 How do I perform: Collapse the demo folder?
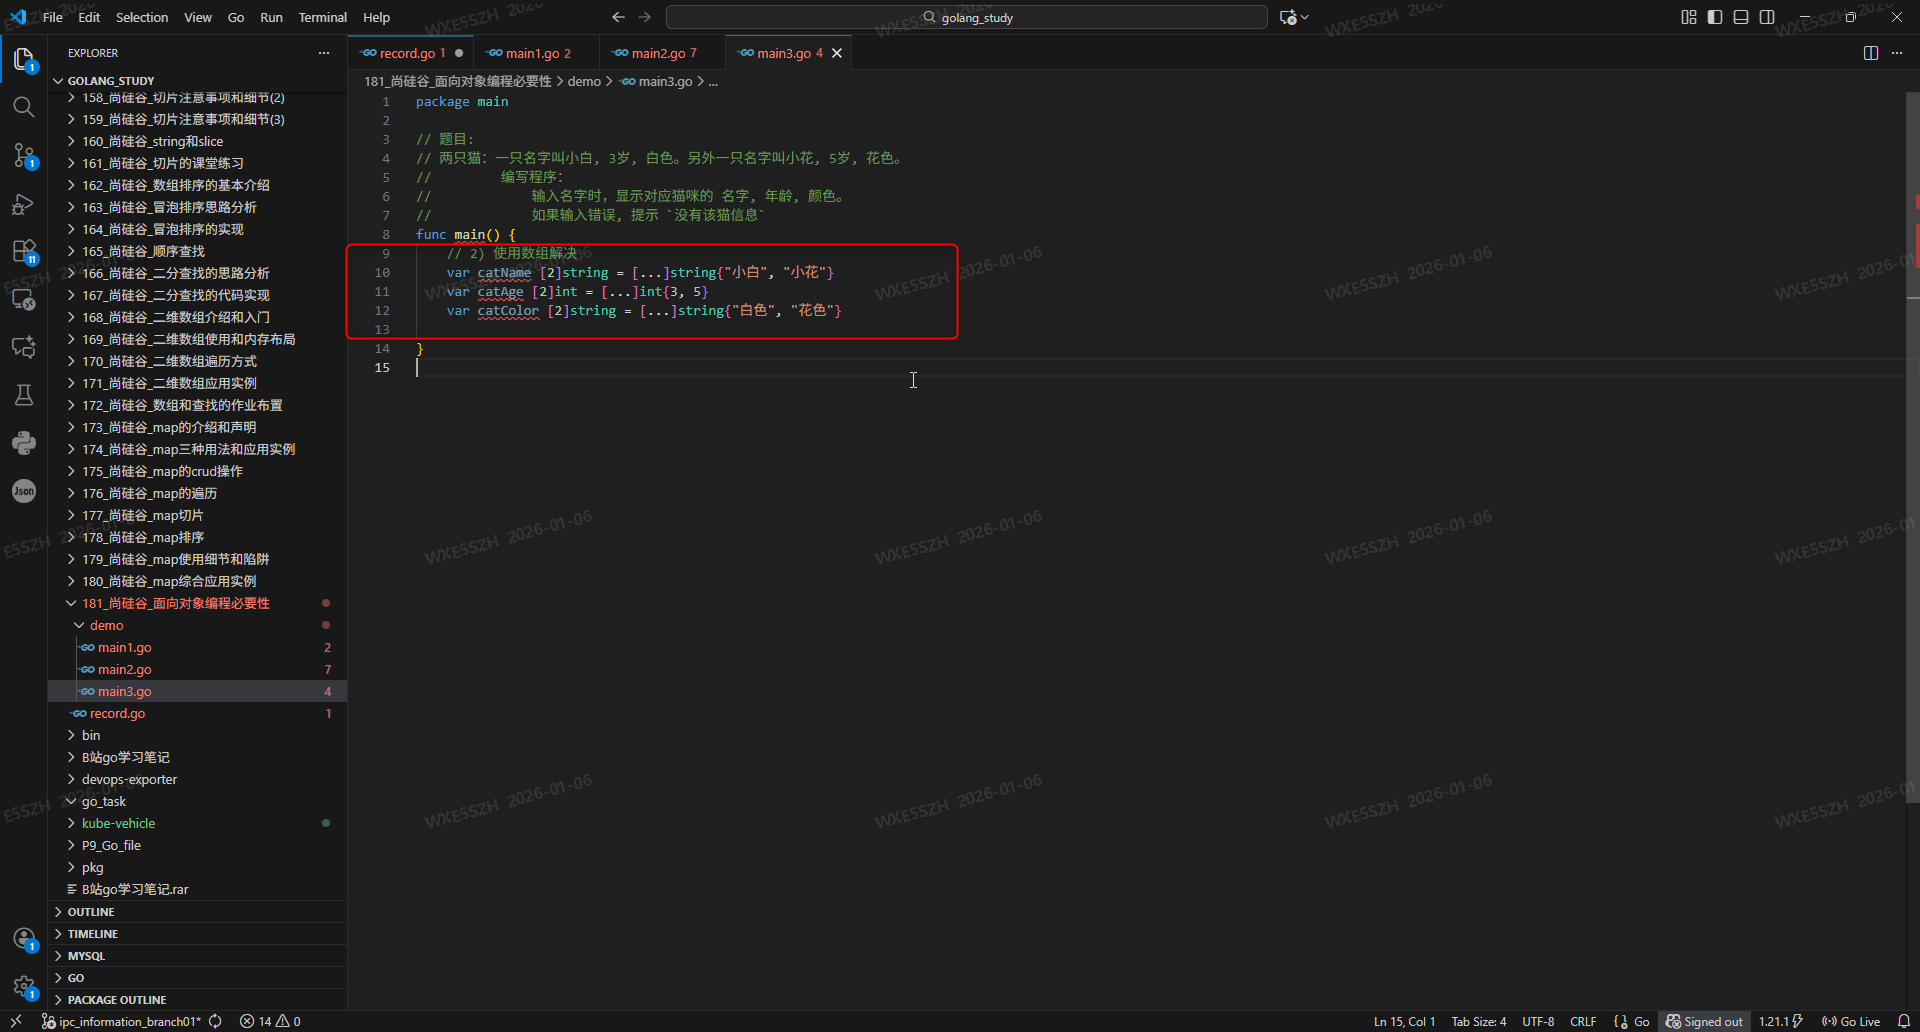[x=198, y=625]
